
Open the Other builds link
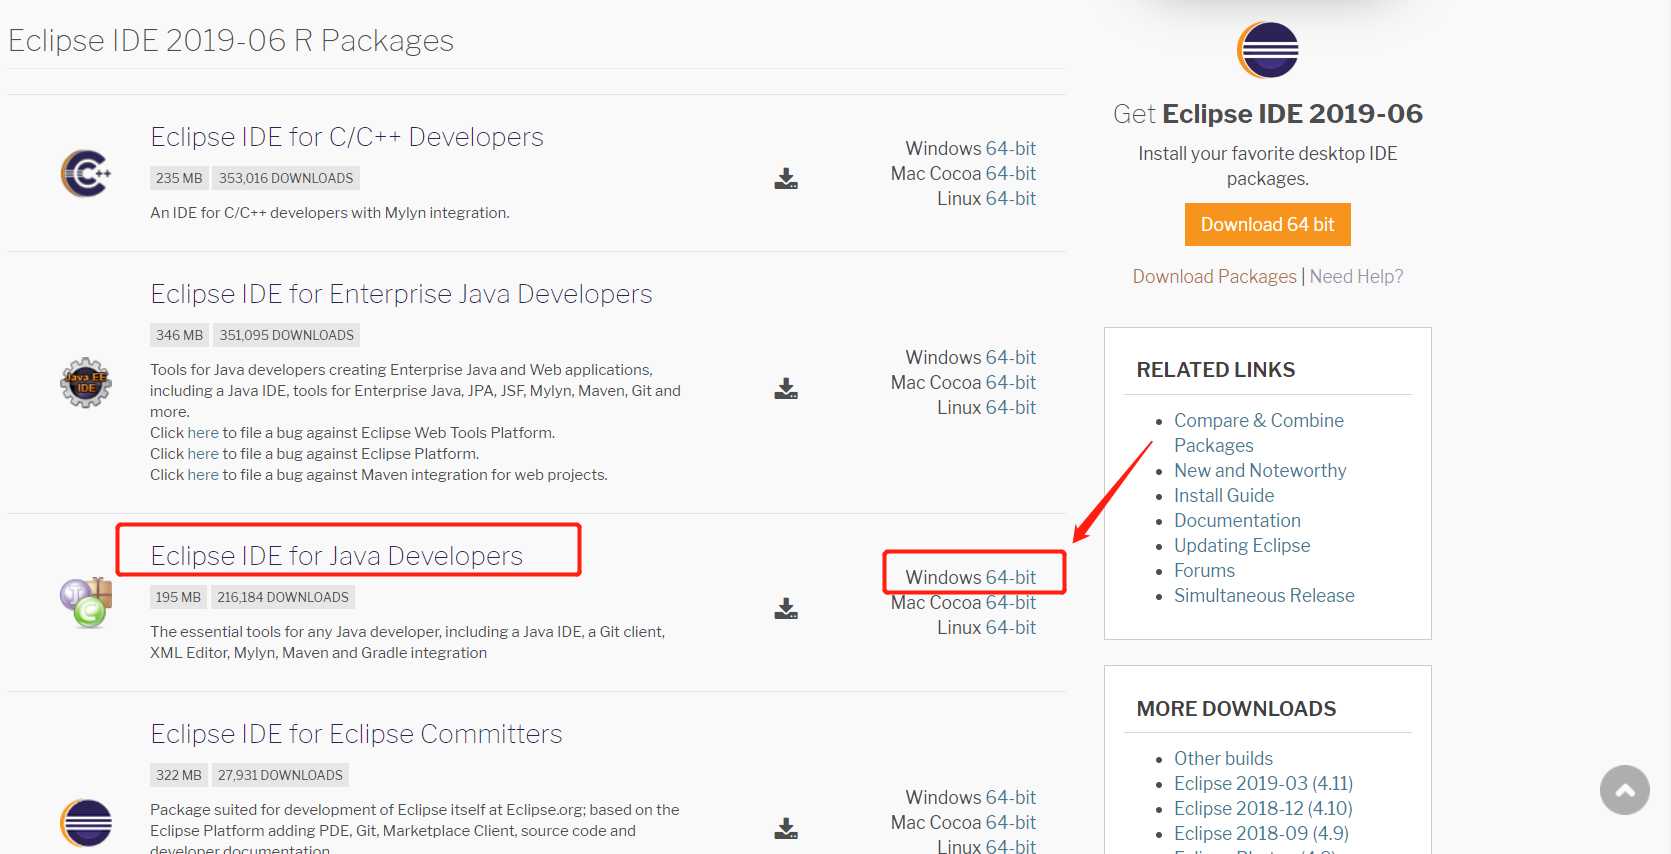[1223, 758]
